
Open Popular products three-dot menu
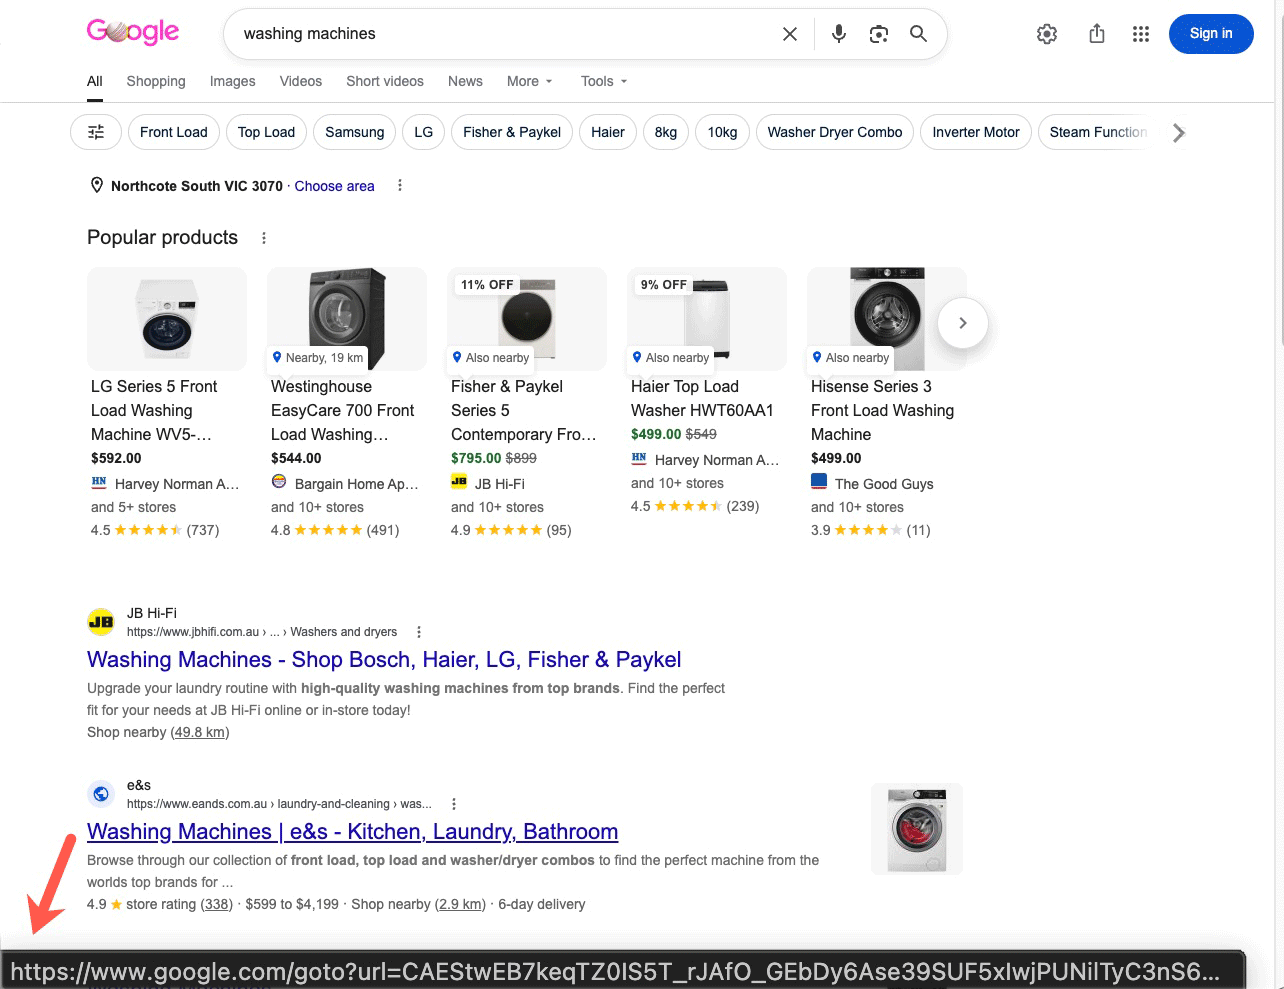pos(264,238)
